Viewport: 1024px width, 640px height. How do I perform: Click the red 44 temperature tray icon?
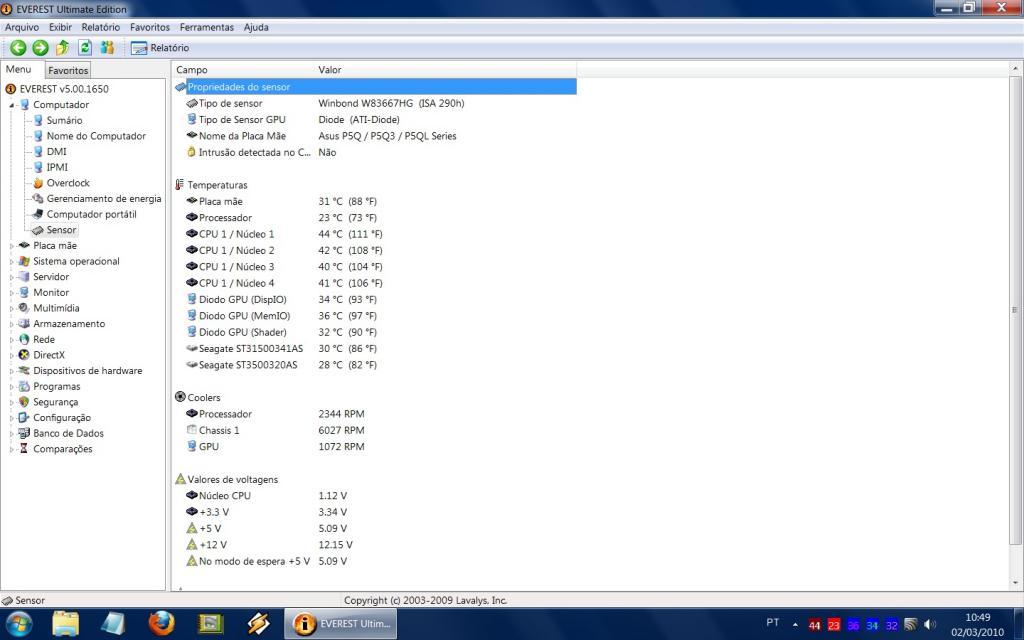click(x=814, y=625)
